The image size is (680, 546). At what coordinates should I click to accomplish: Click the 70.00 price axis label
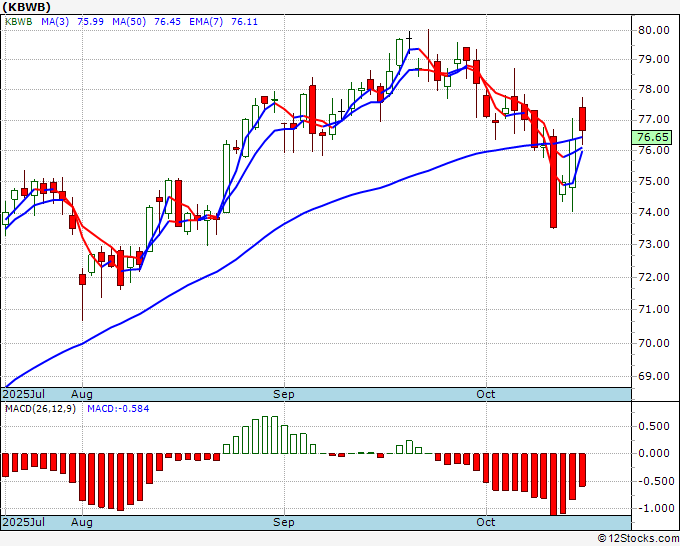(x=654, y=343)
